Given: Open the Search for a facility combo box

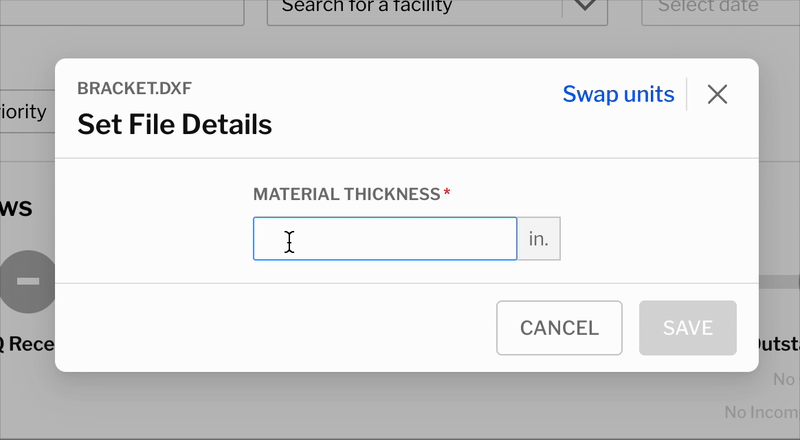Looking at the screenshot, I should tap(437, 10).
